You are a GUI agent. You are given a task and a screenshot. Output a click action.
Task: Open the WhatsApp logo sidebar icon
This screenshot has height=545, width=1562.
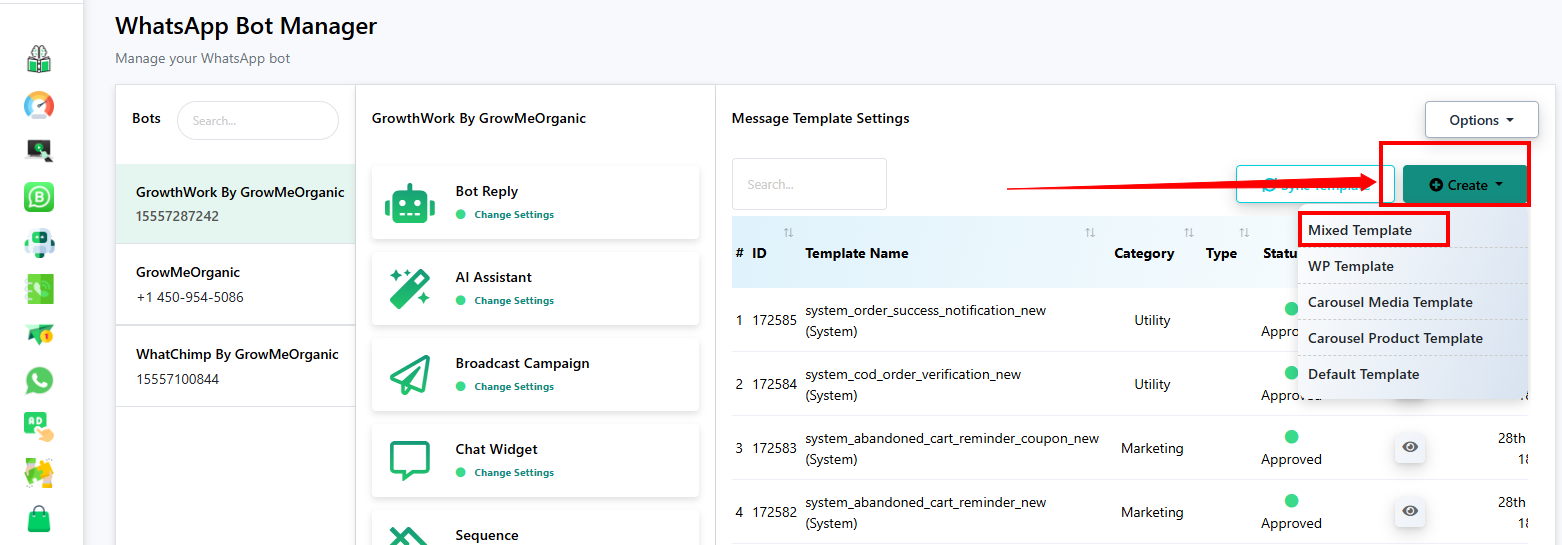click(x=39, y=381)
